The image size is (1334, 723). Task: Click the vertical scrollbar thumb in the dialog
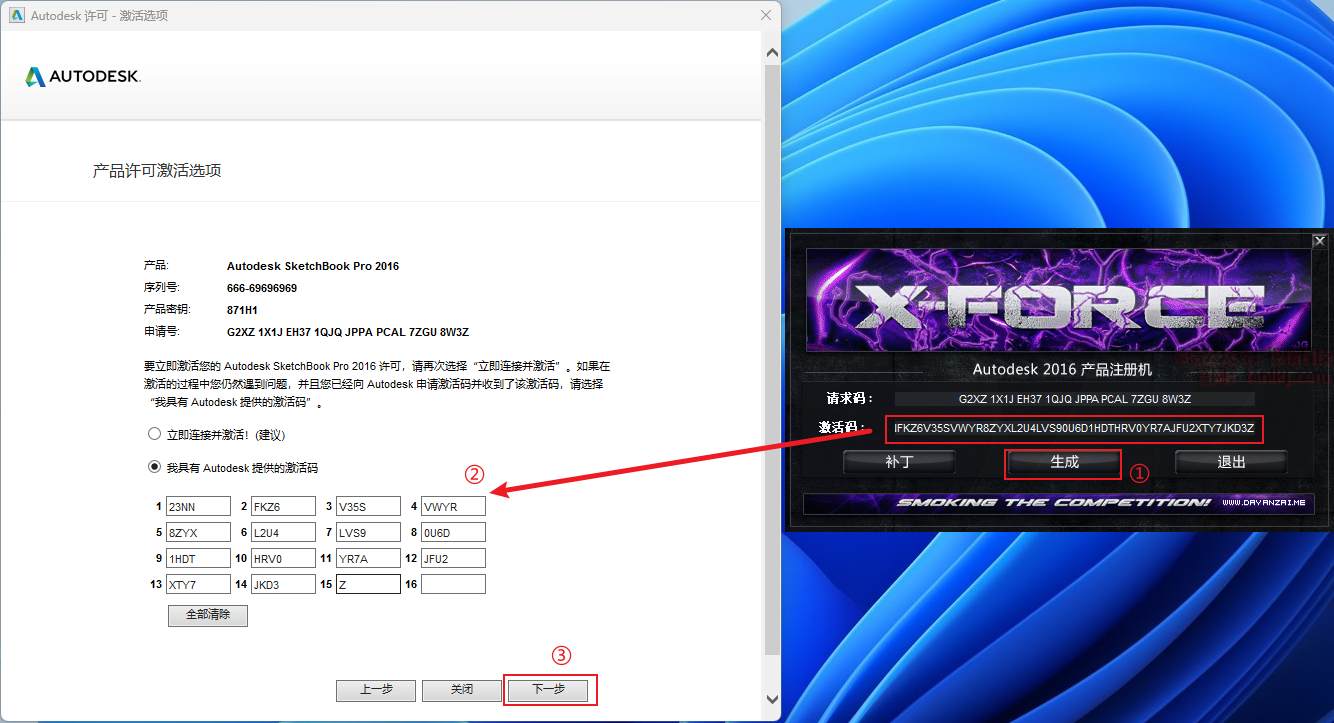[x=771, y=350]
